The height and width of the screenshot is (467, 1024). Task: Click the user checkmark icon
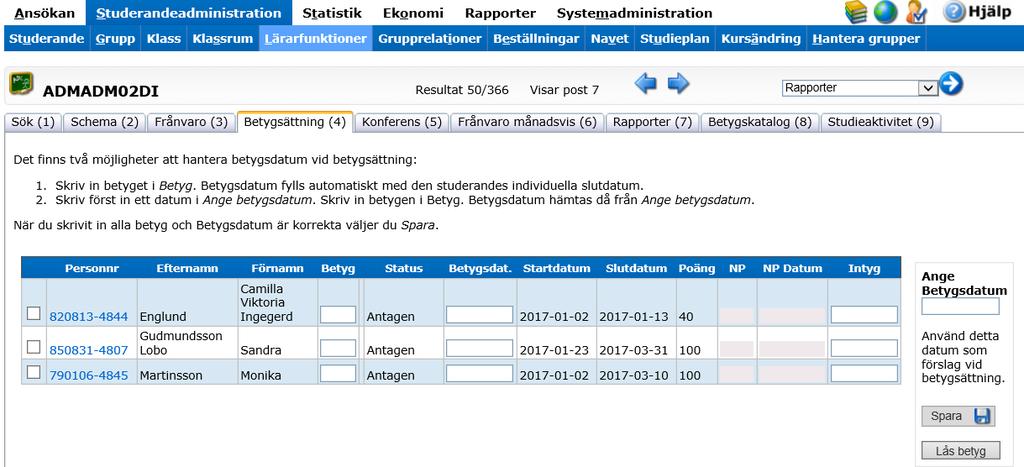916,12
